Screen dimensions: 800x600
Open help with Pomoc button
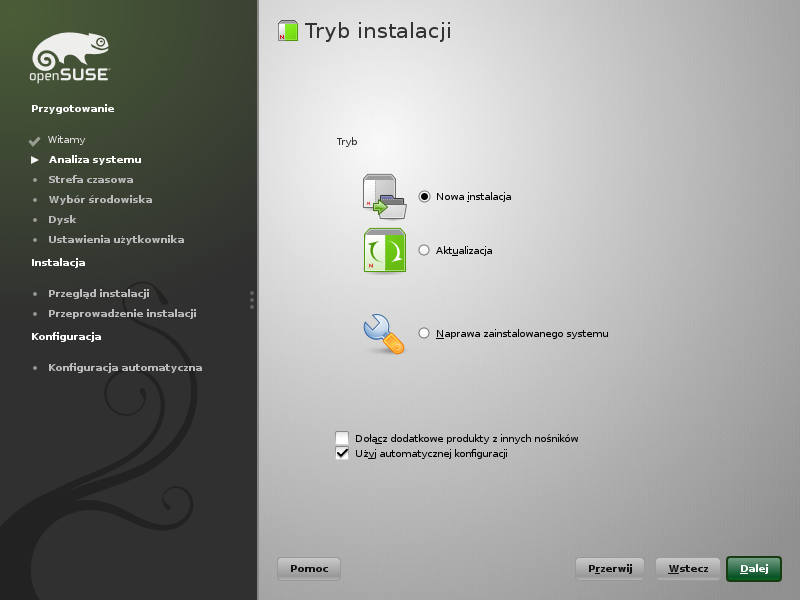point(309,569)
